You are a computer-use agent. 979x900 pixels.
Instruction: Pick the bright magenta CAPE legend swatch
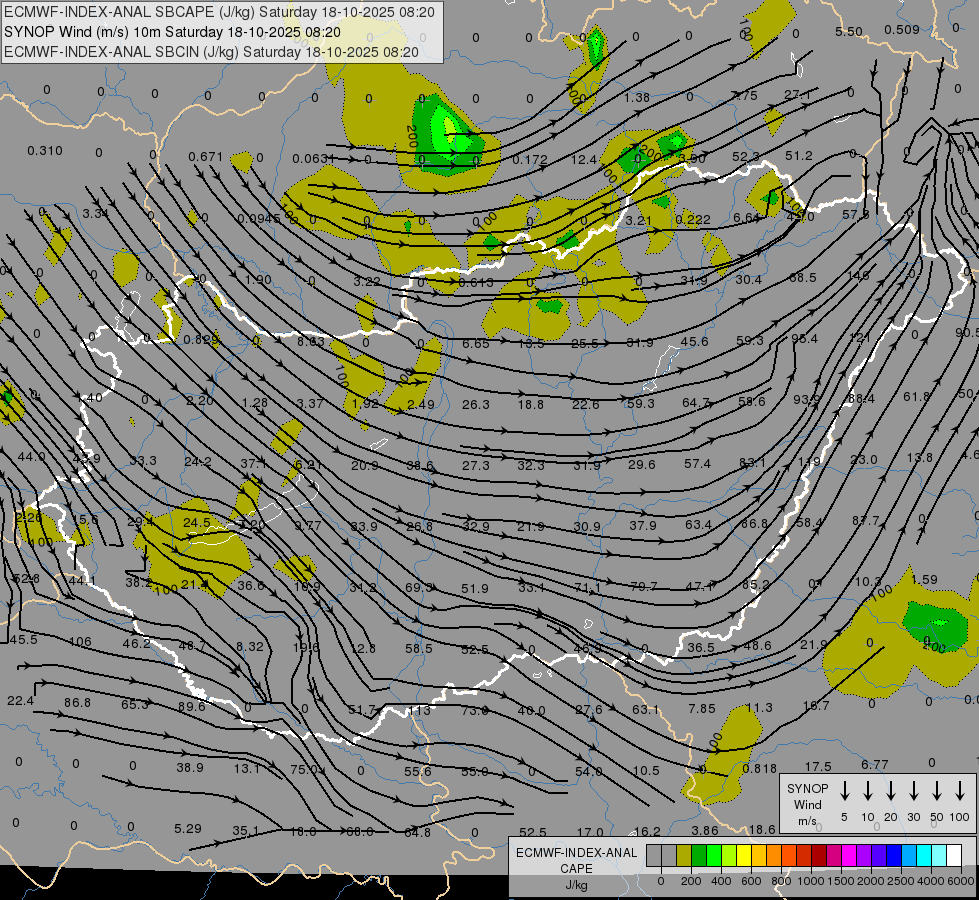click(849, 855)
